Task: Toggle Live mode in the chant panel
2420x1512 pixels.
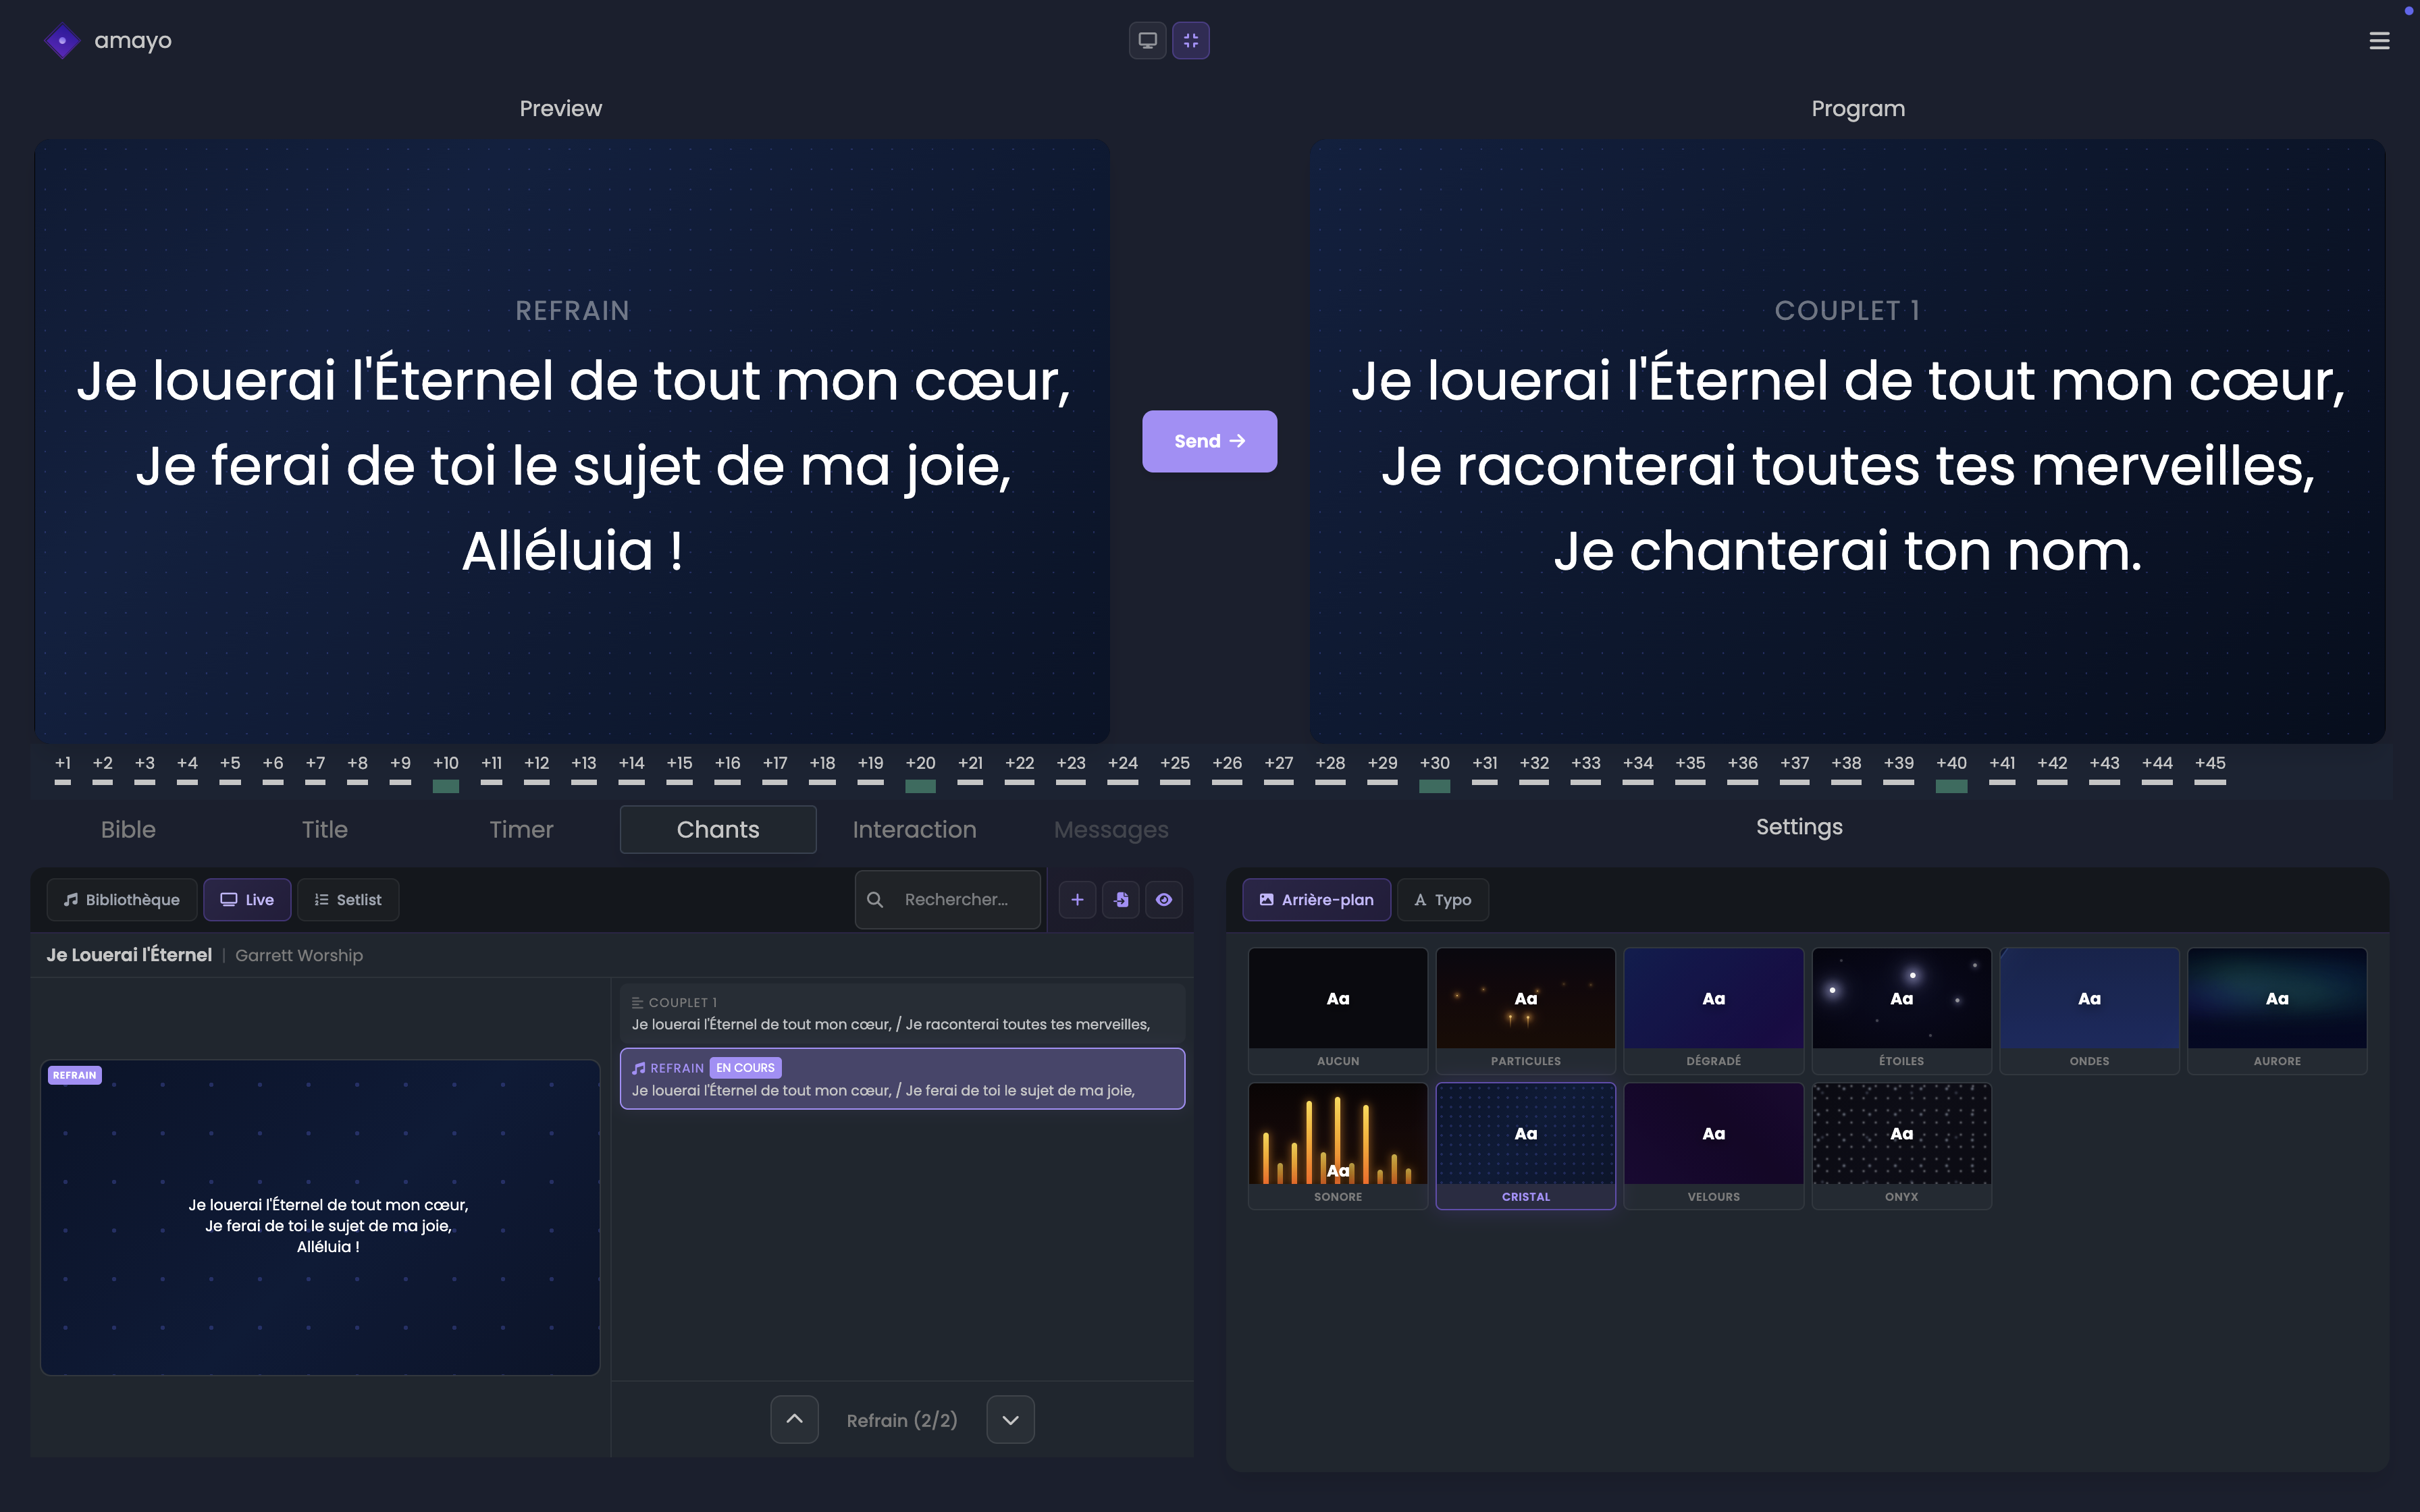Action: click(x=247, y=899)
